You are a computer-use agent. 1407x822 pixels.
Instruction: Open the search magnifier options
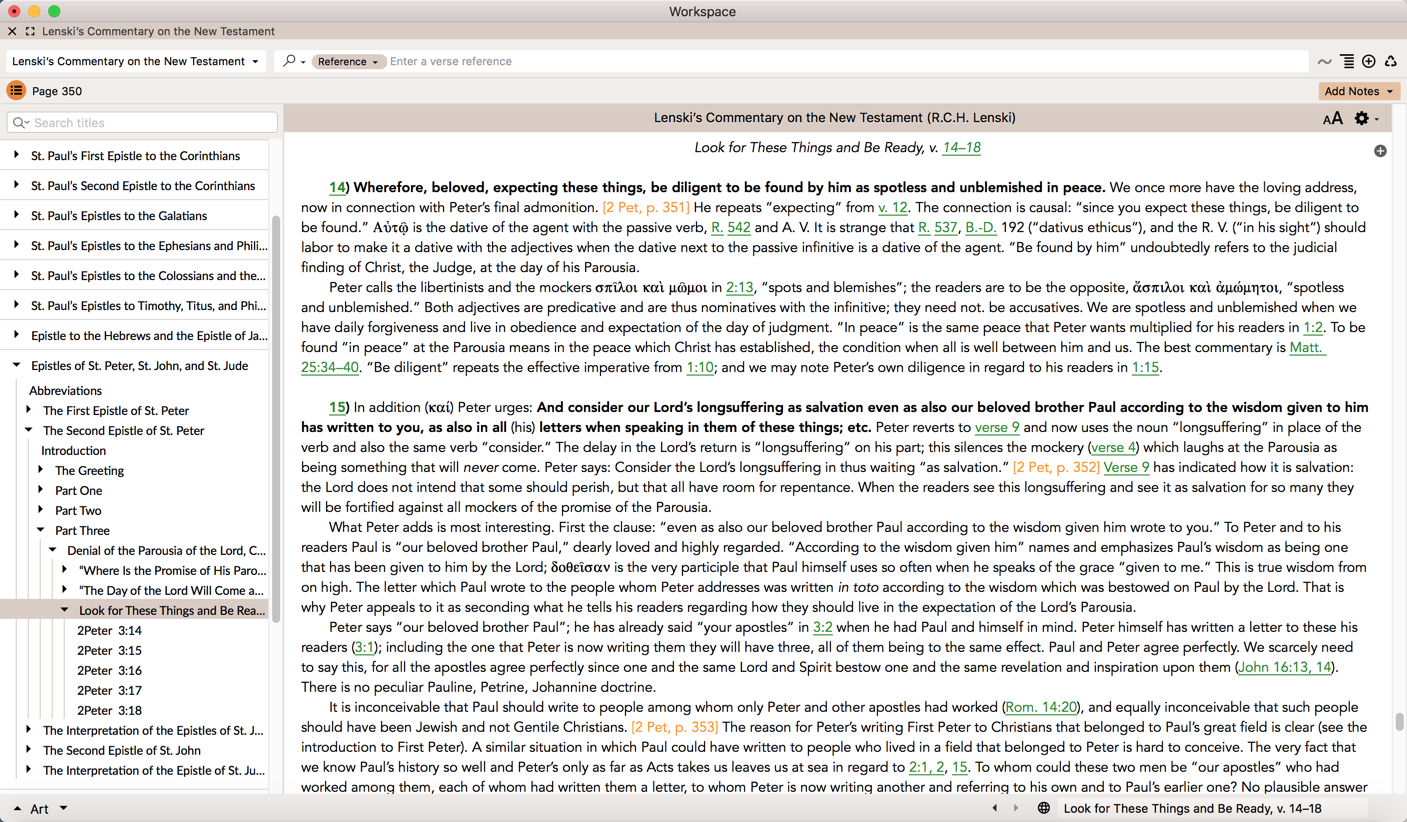(x=293, y=61)
